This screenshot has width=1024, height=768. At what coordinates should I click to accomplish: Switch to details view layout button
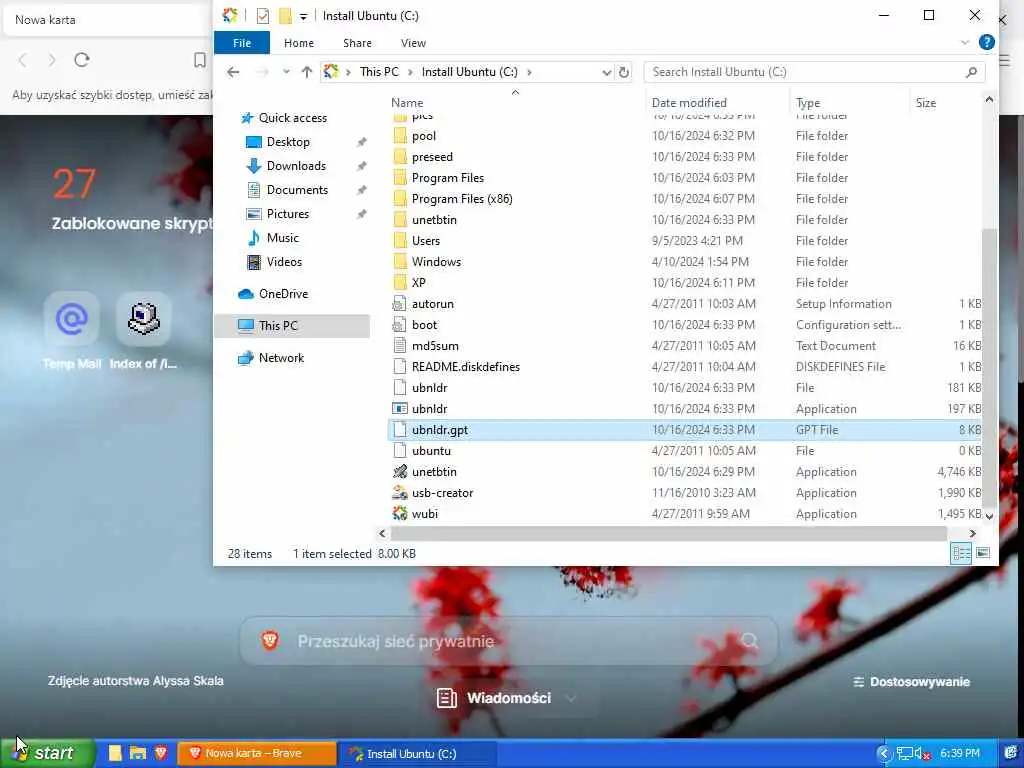(961, 553)
